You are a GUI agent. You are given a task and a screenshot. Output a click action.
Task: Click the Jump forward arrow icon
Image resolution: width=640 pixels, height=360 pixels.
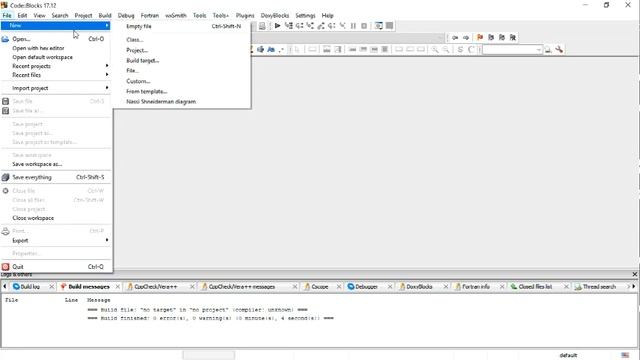click(x=466, y=38)
